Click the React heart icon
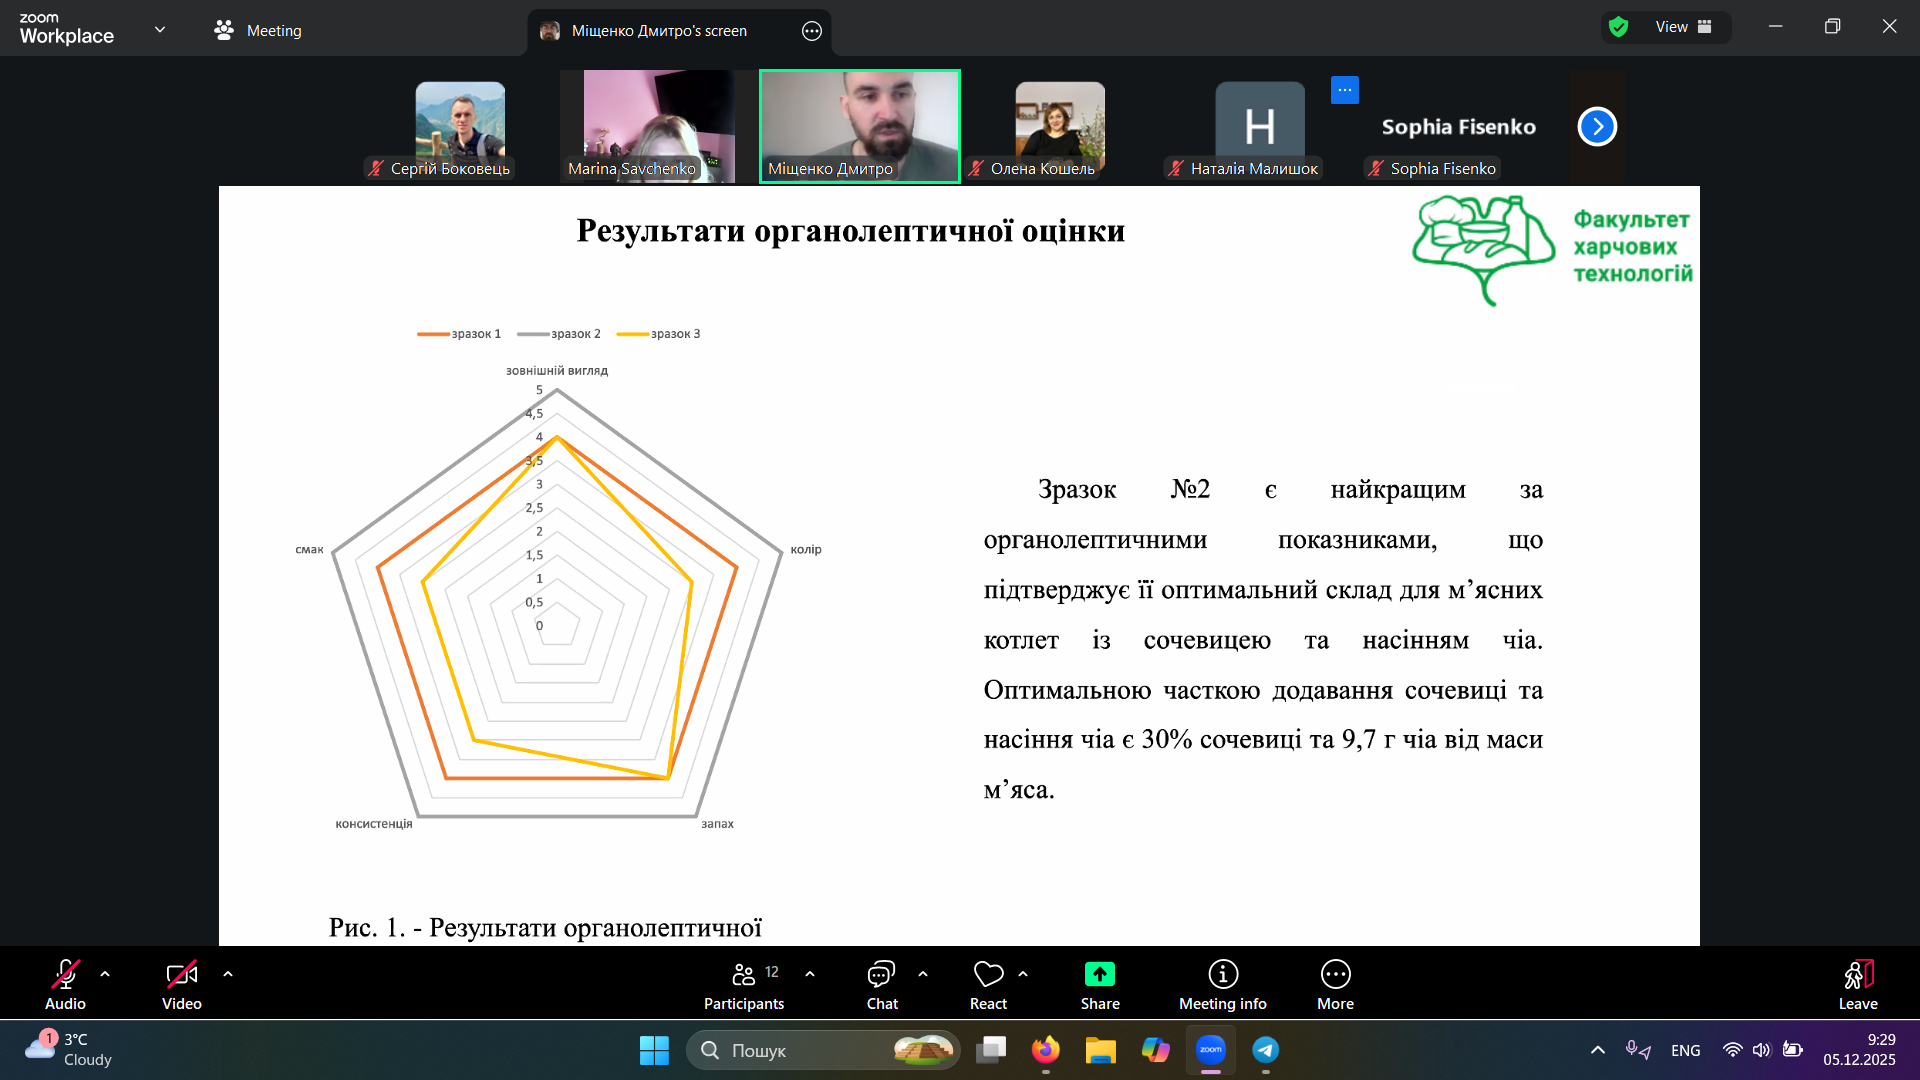Screen dimensions: 1920x1080 pyautogui.click(x=988, y=974)
